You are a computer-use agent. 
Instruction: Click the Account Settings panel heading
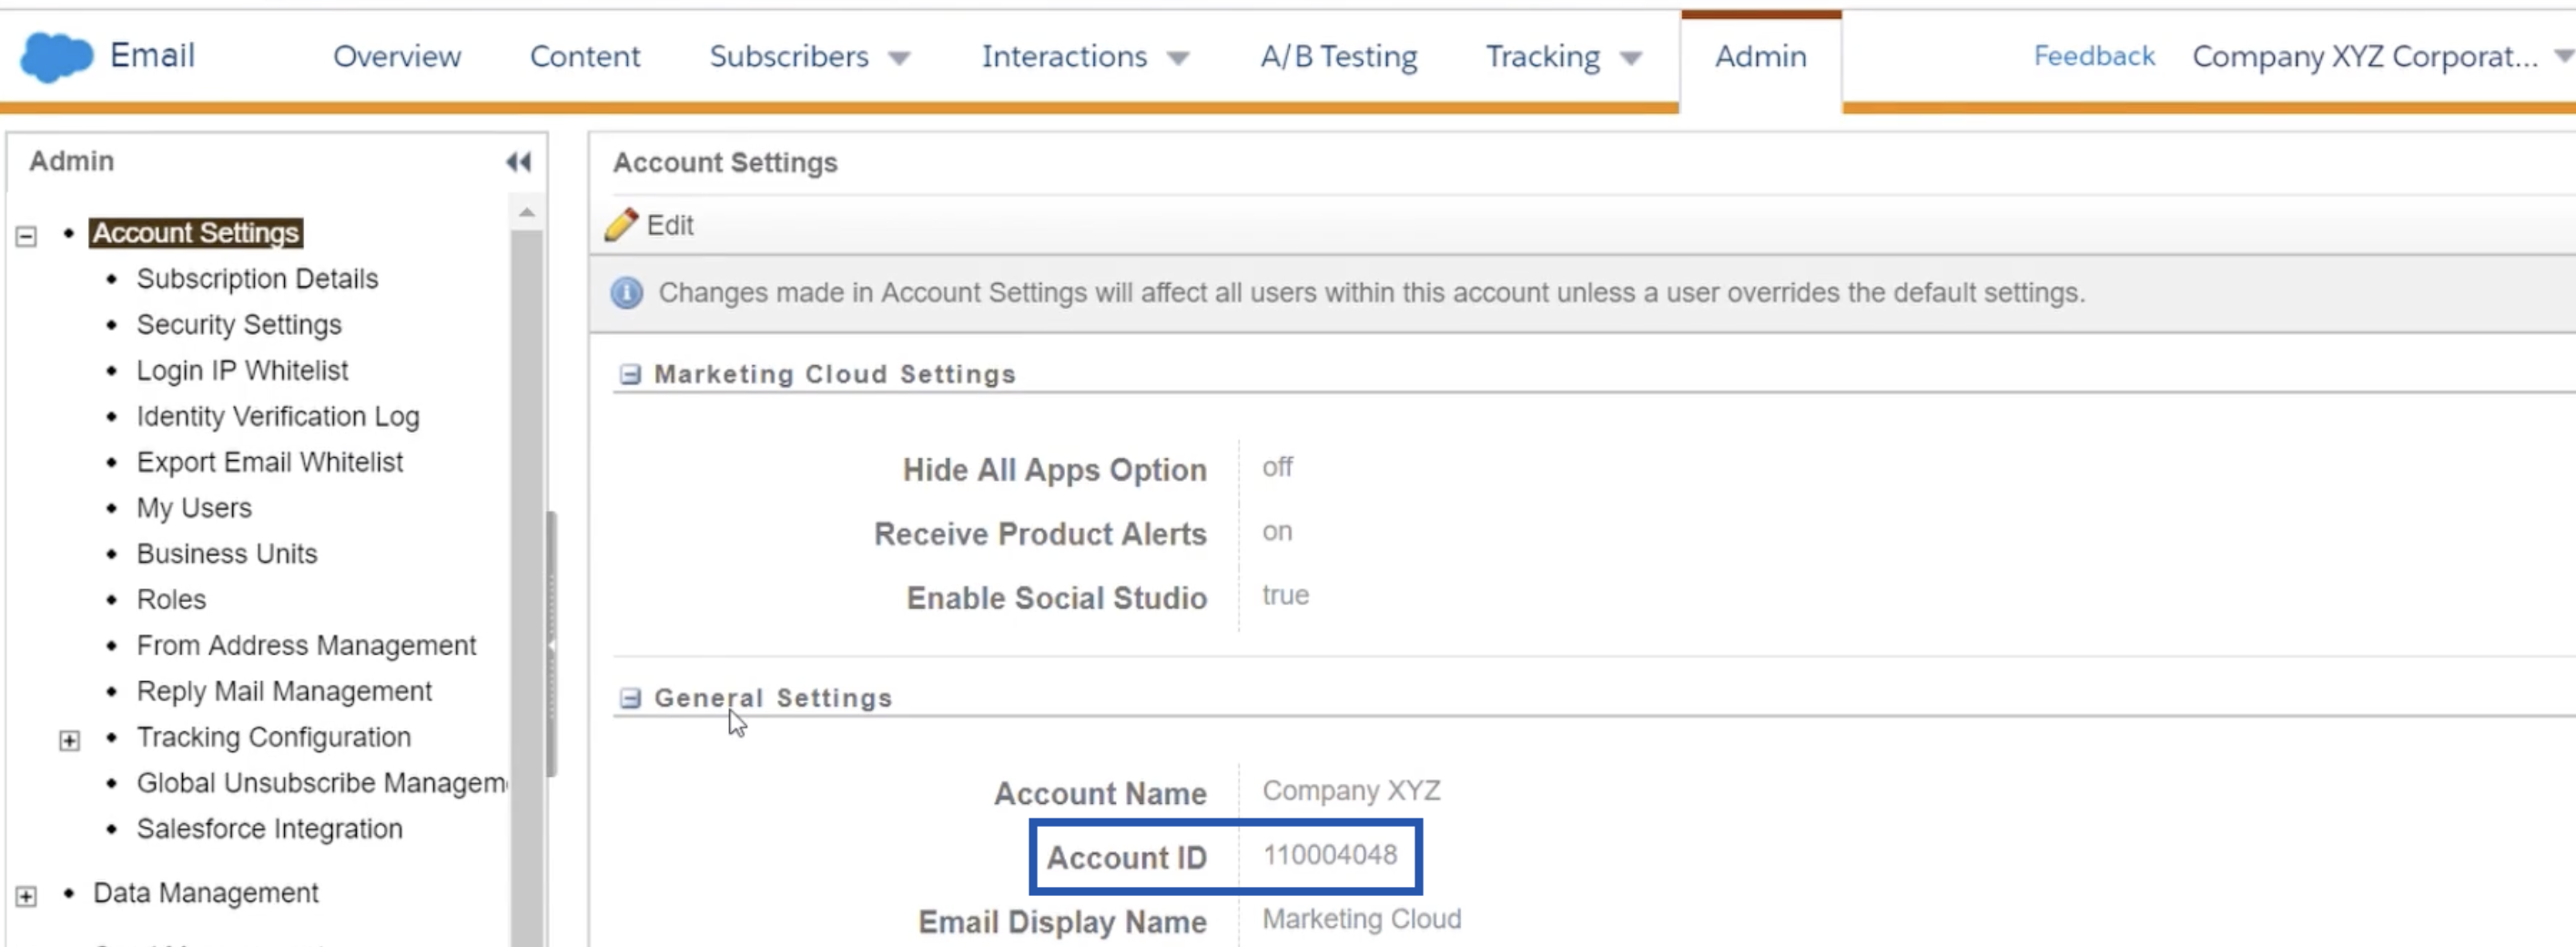(x=725, y=162)
